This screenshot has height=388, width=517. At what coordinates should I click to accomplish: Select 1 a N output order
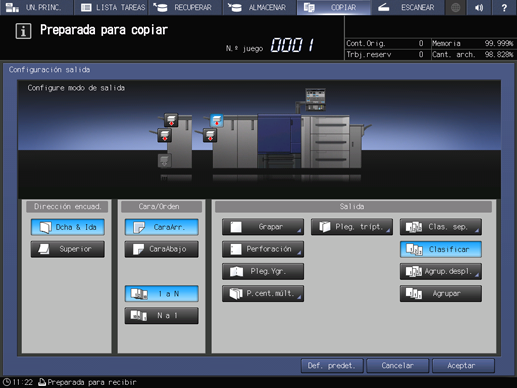tap(162, 294)
